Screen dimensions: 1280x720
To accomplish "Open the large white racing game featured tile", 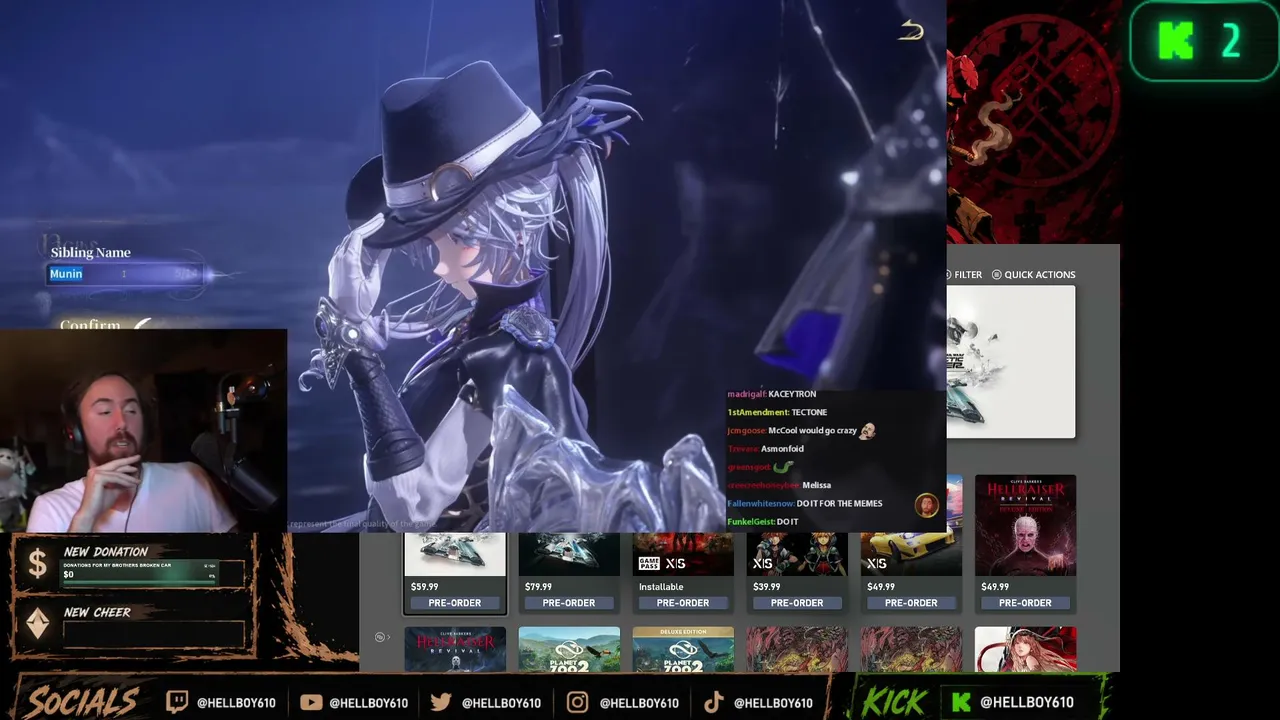I will coord(1011,362).
